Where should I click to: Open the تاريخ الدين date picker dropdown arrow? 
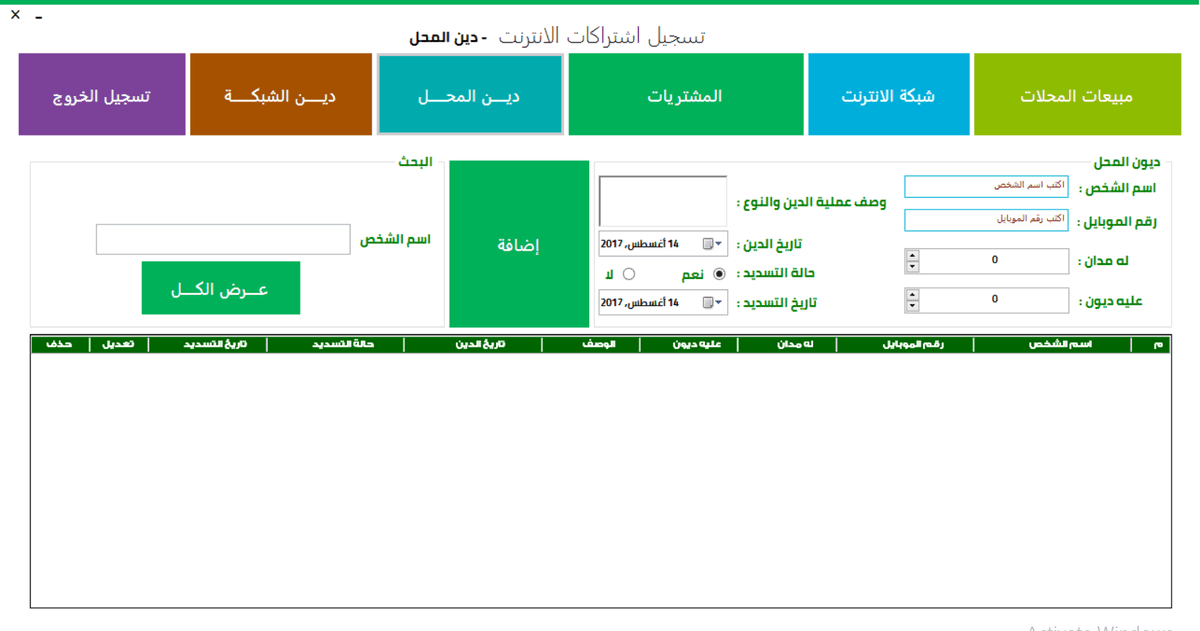[718, 244]
